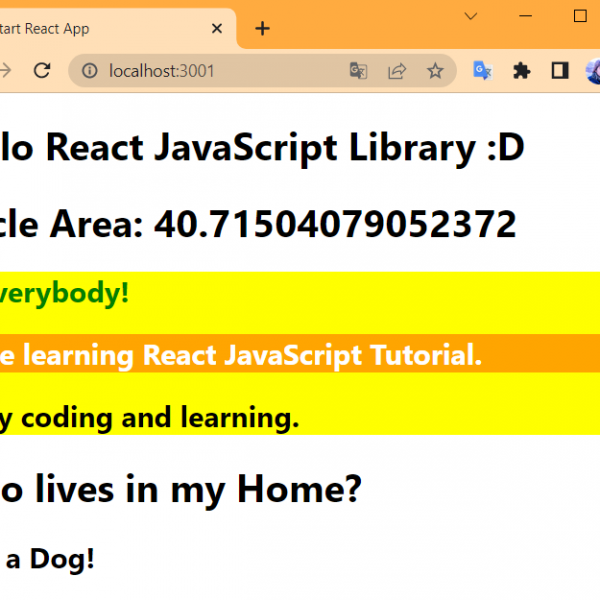Click the Circle Area value heading
The image size is (600, 600).
tap(260, 225)
